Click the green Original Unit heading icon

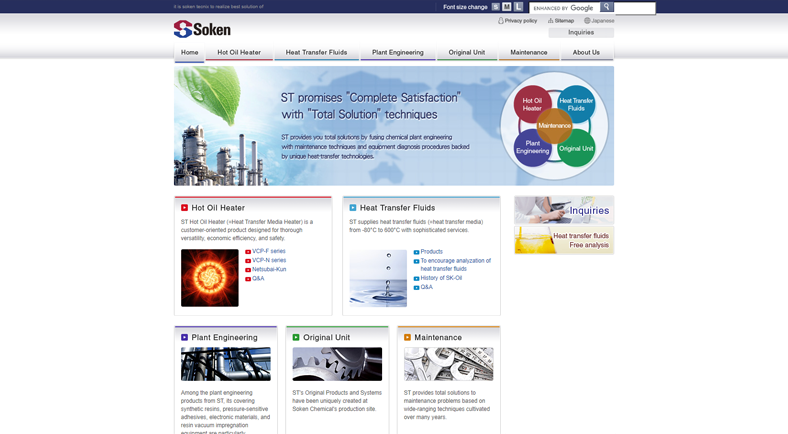coord(296,338)
